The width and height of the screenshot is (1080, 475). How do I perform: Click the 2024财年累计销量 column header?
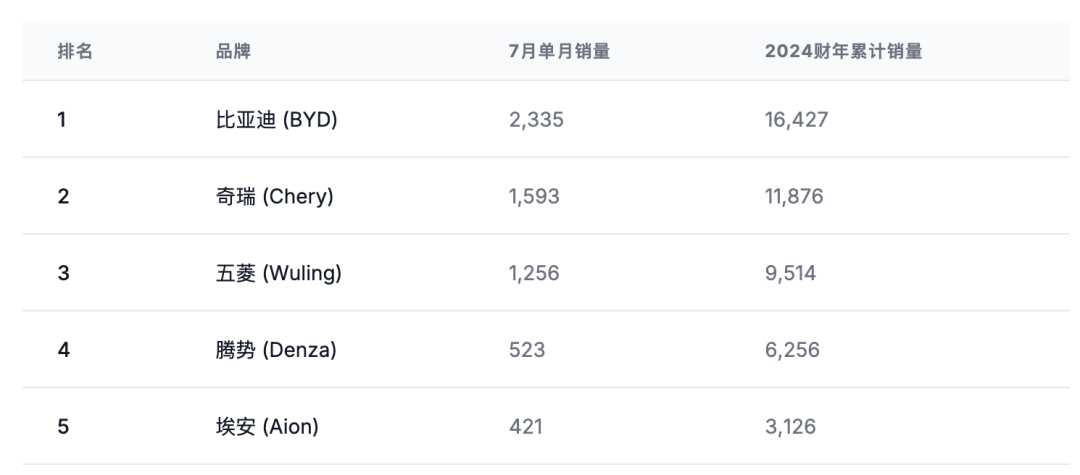click(x=843, y=52)
